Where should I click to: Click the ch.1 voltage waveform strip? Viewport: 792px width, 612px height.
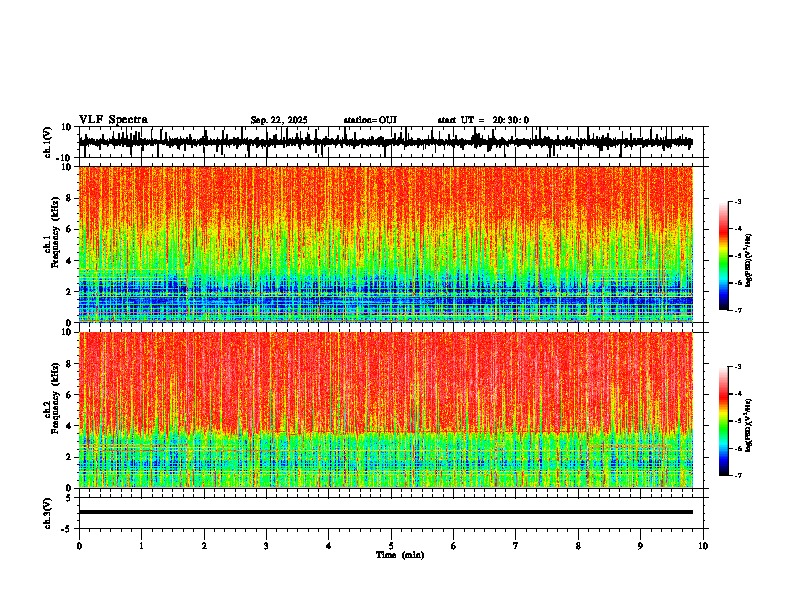click(386, 142)
